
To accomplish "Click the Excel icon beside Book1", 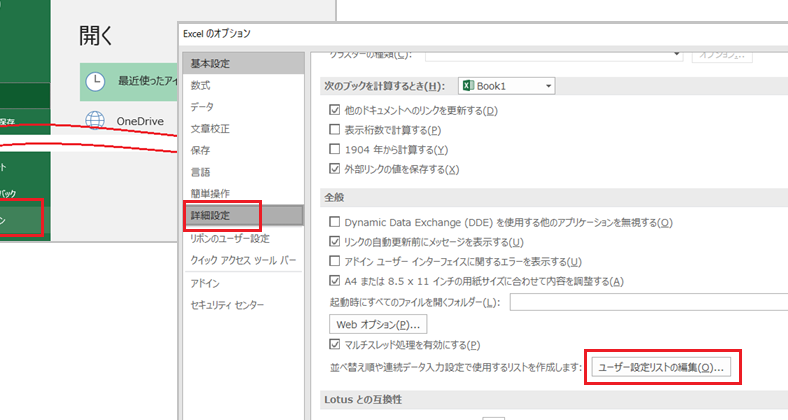I will point(468,86).
